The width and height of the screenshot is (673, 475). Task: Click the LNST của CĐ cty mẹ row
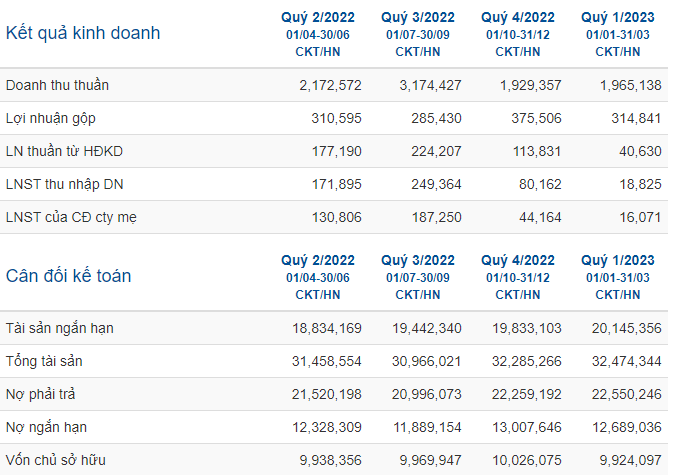pyautogui.click(x=334, y=217)
